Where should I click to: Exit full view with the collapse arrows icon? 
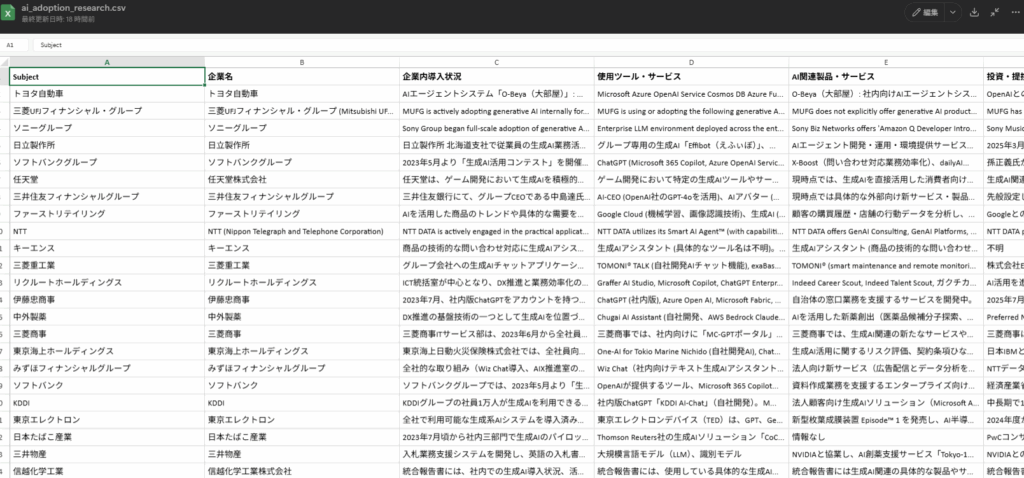(x=994, y=12)
